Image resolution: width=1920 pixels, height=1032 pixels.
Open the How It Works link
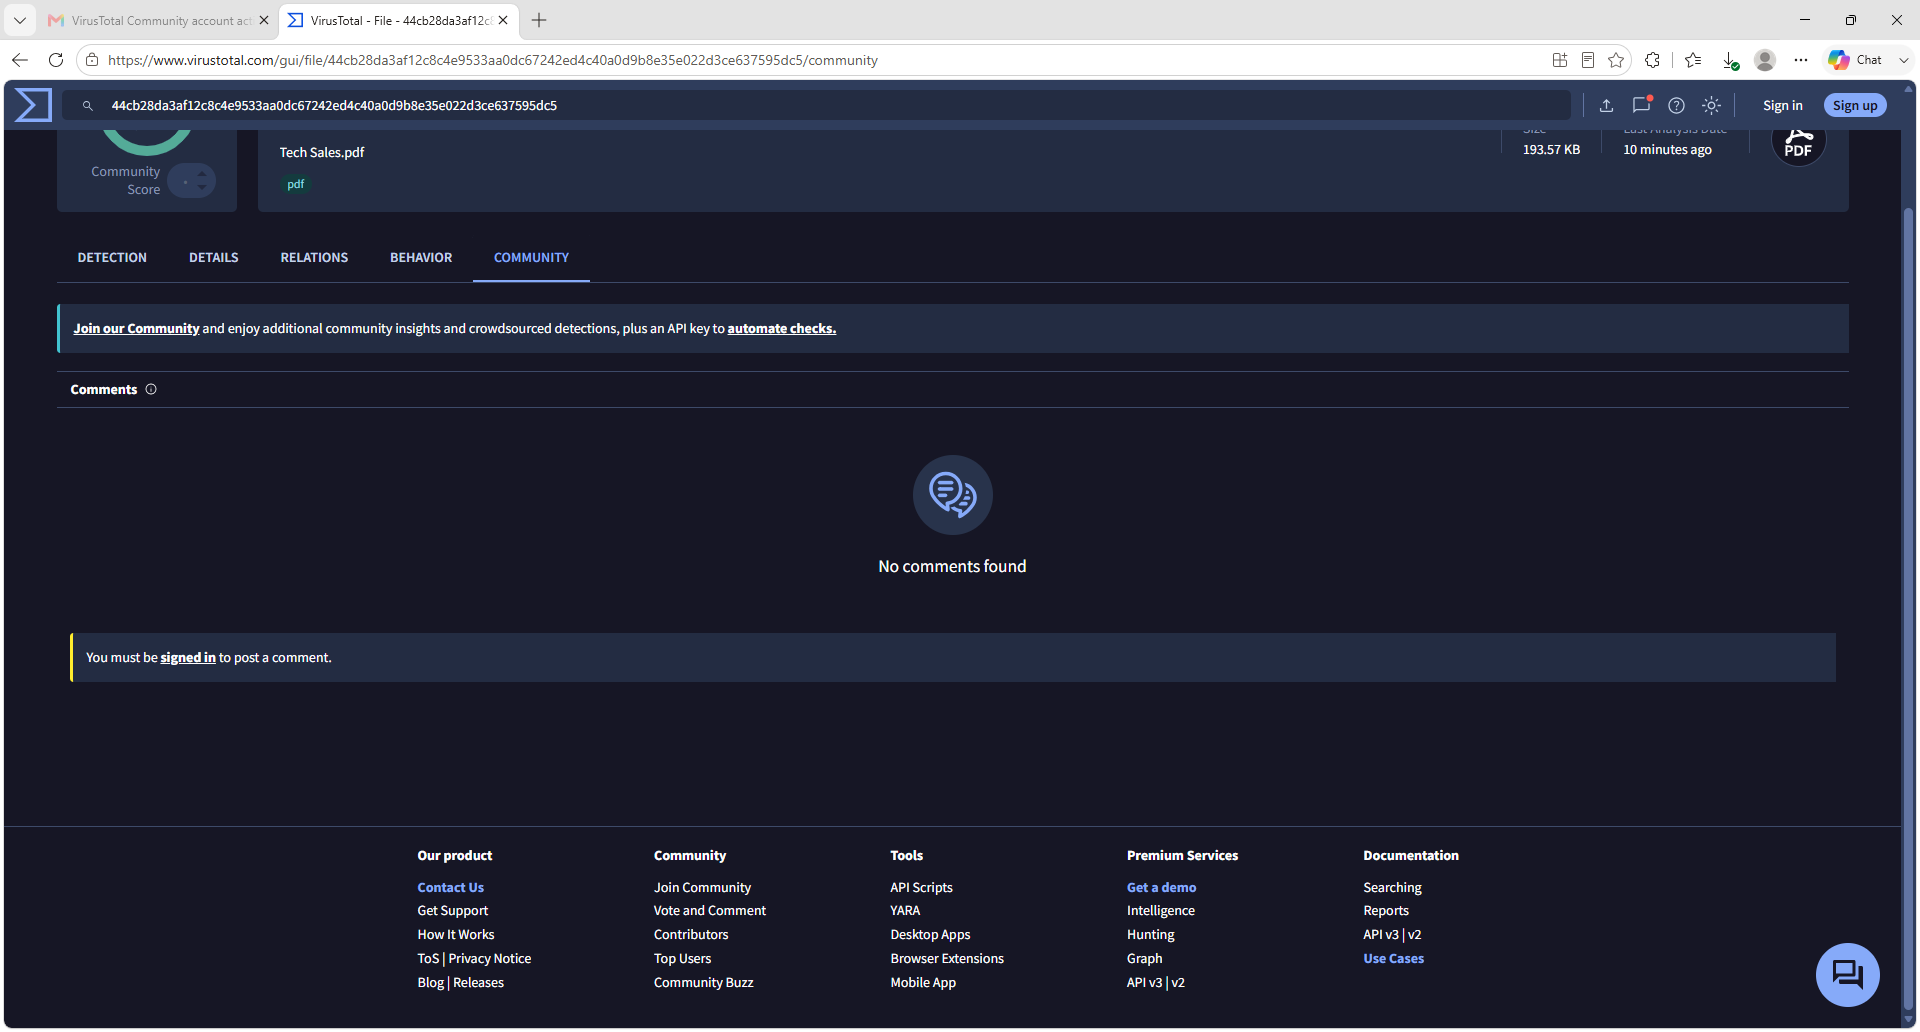coord(455,935)
